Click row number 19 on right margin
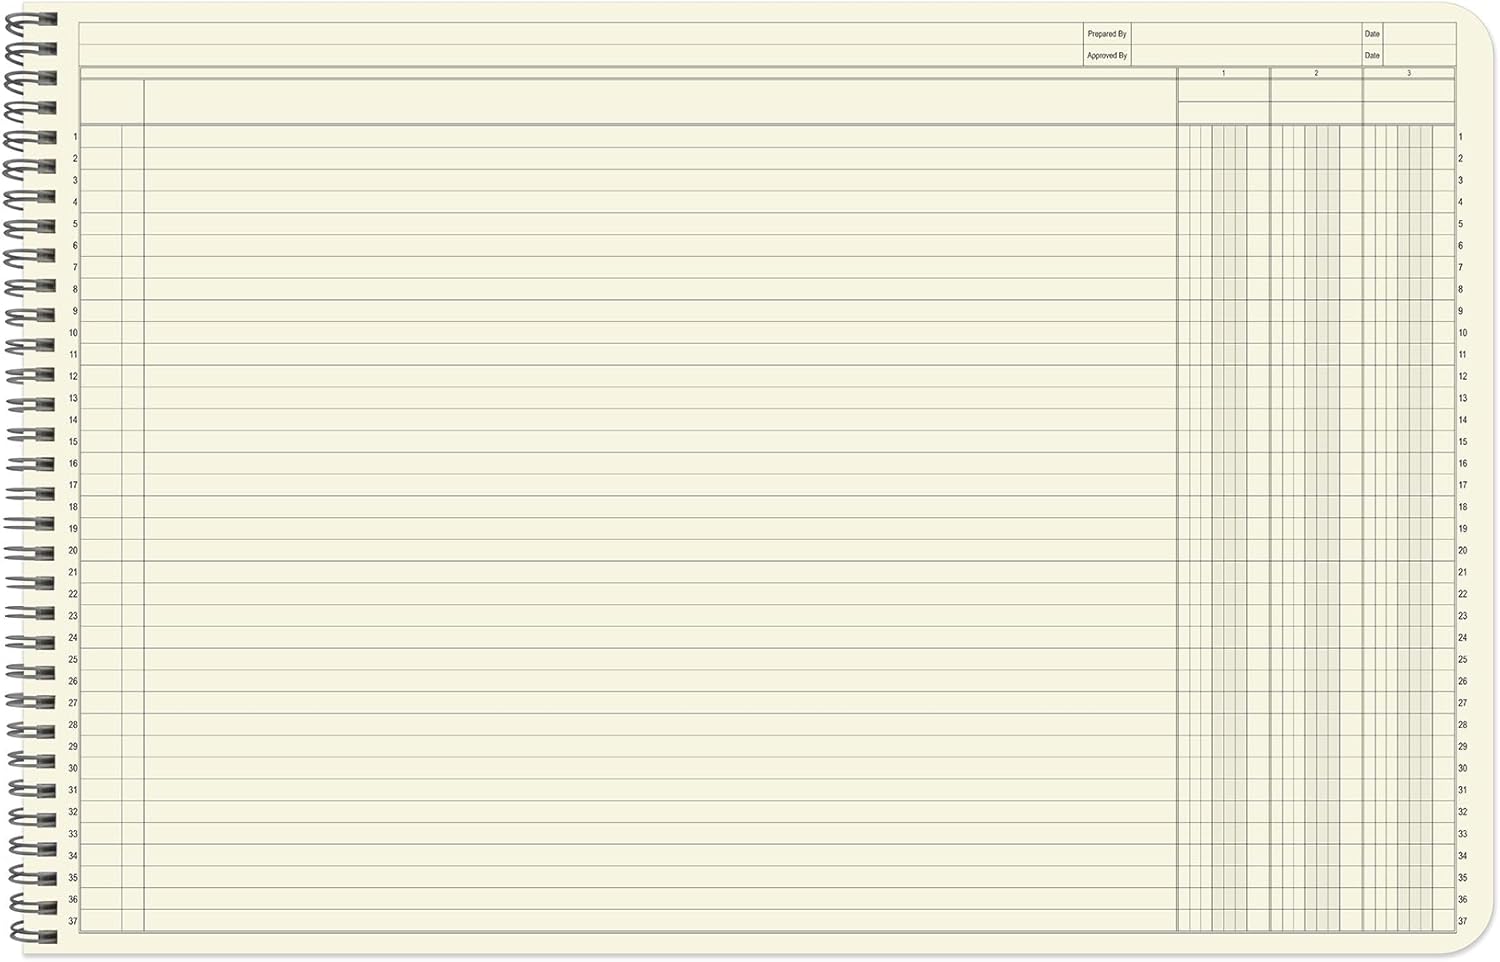This screenshot has width=1500, height=962. 1463,529
